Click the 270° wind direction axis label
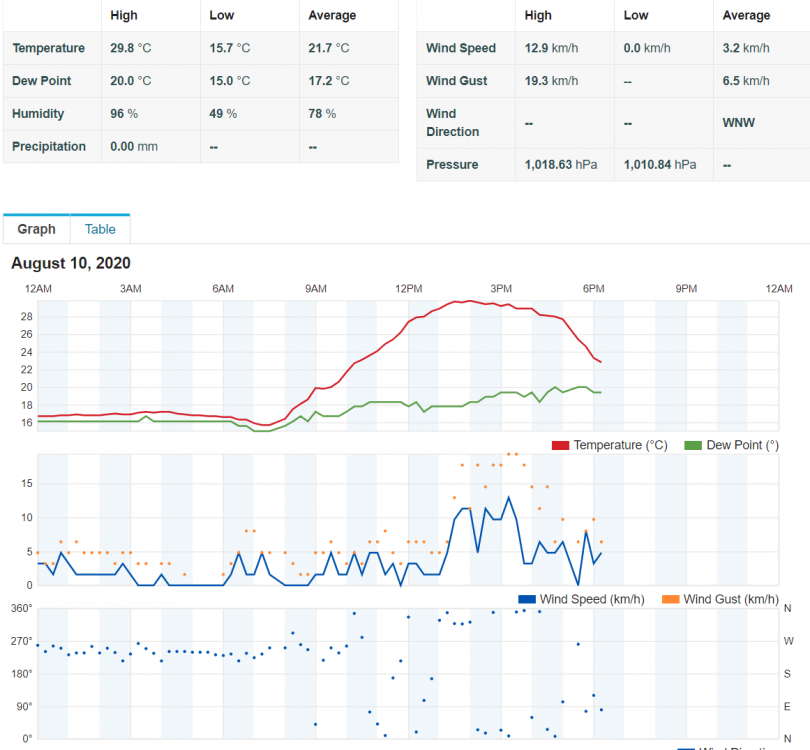This screenshot has height=750, width=810. pyautogui.click(x=20, y=641)
